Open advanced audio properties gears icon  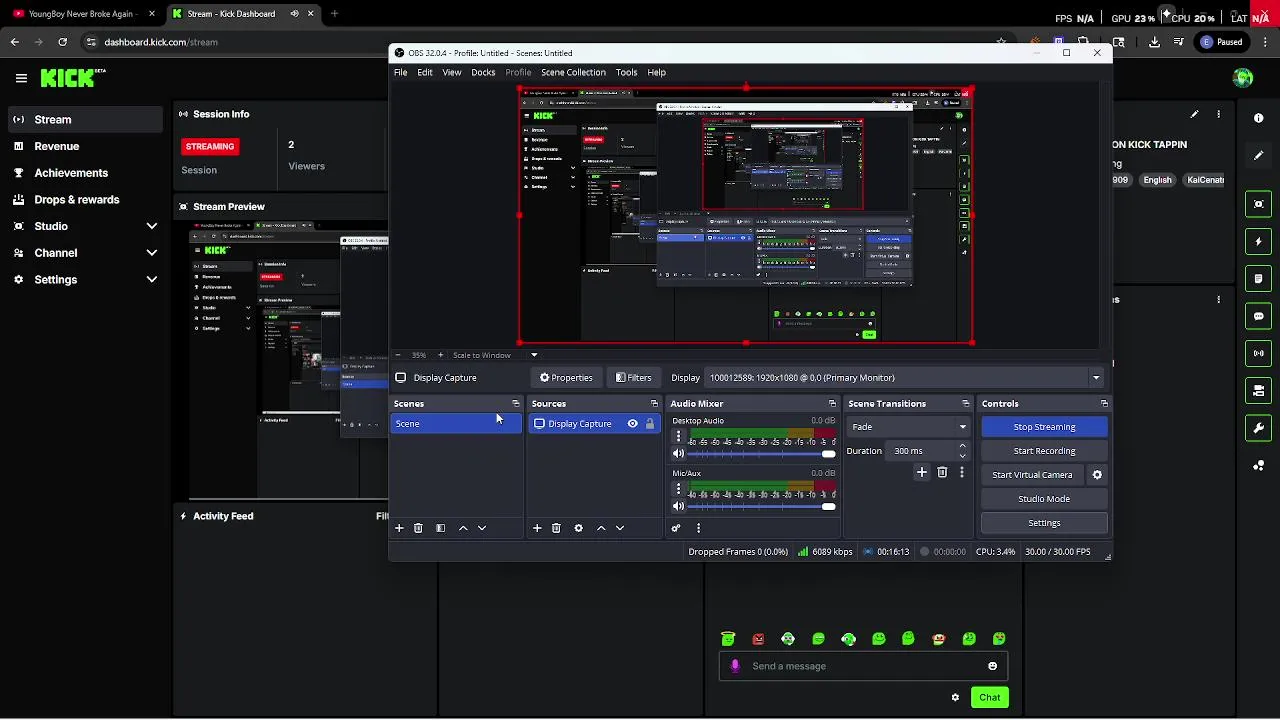[676, 528]
